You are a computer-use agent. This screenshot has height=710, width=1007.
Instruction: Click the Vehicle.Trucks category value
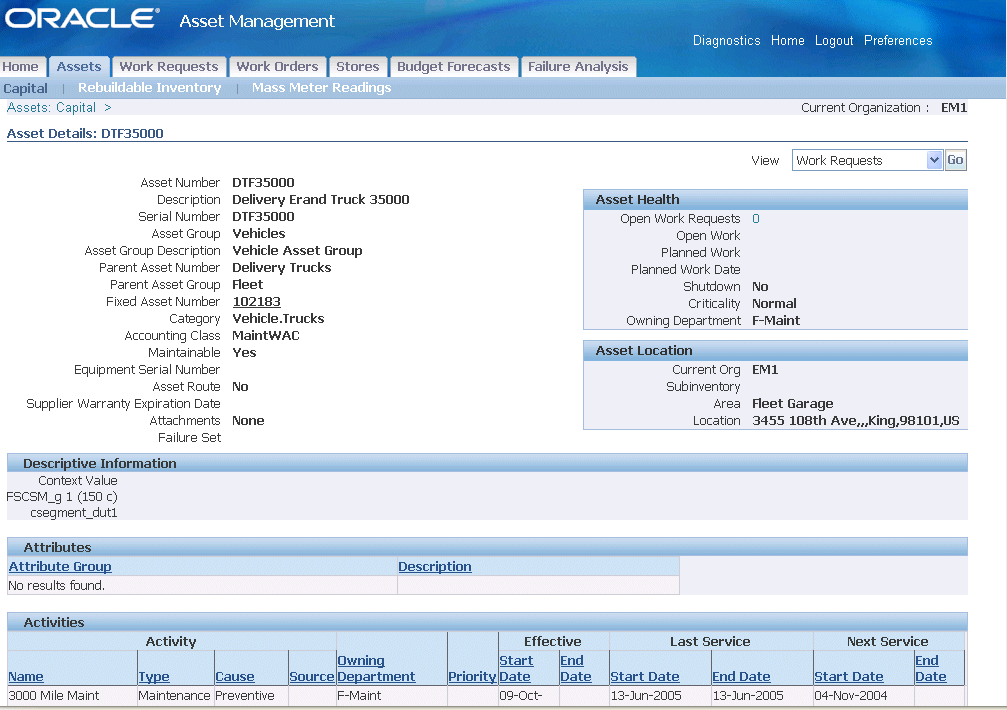pyautogui.click(x=278, y=319)
